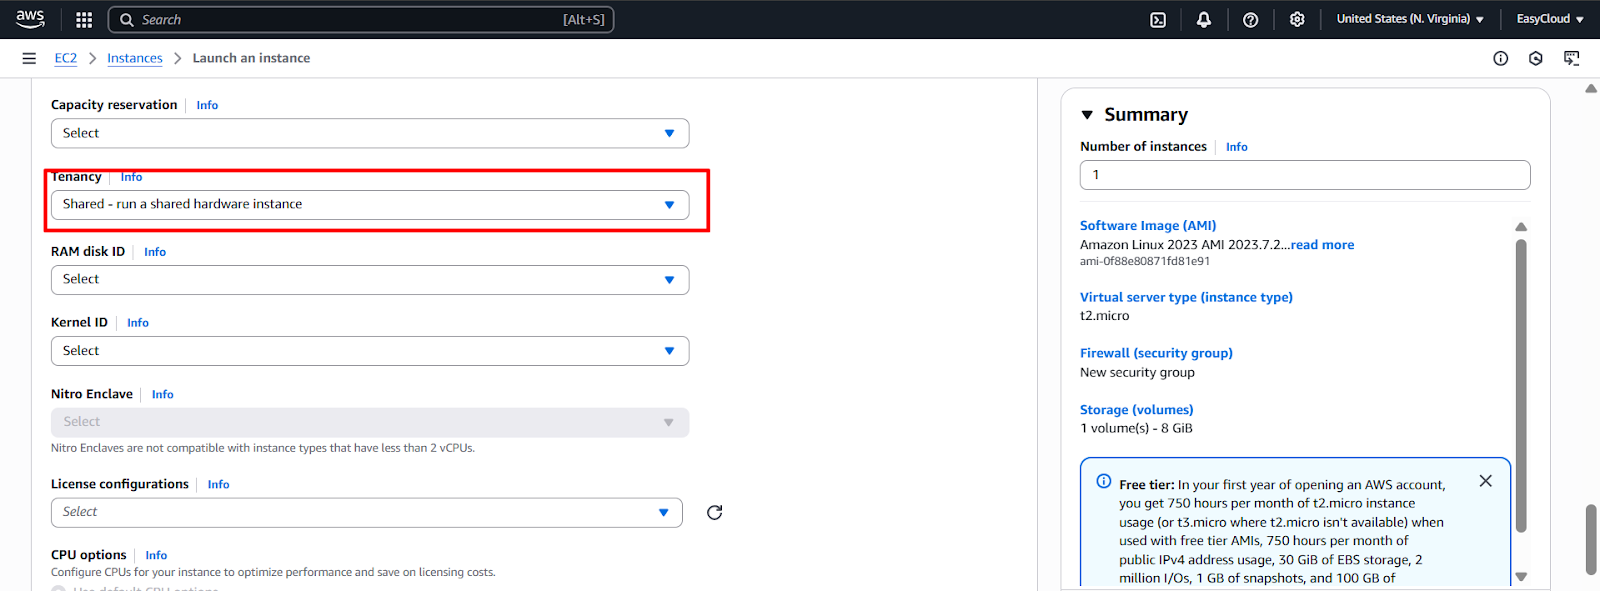1600x591 pixels.
Task: Open the RAM disk ID dropdown
Action: (x=370, y=279)
